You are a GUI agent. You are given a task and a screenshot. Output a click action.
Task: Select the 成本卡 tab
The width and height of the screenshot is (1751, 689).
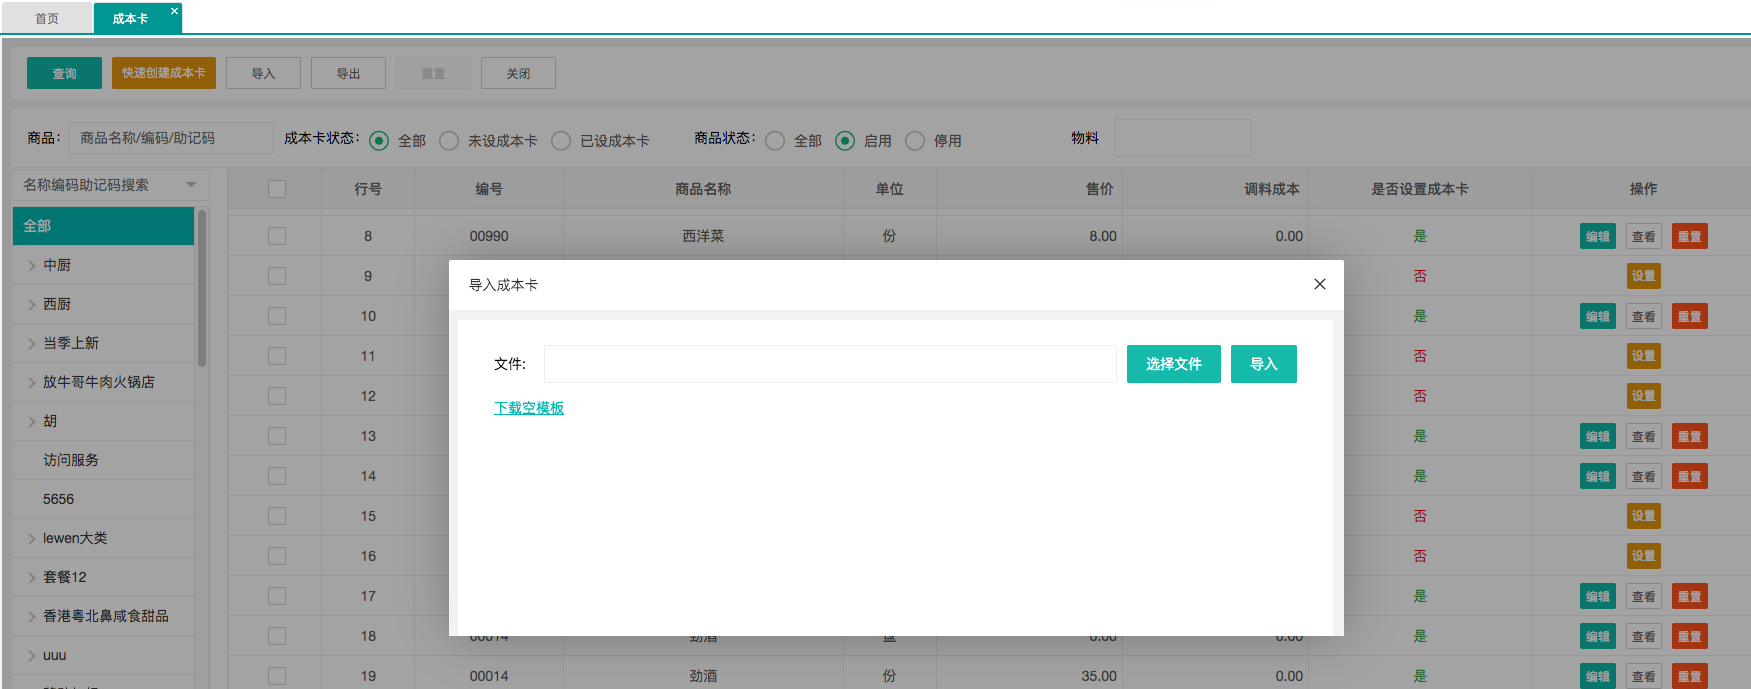[x=130, y=19]
